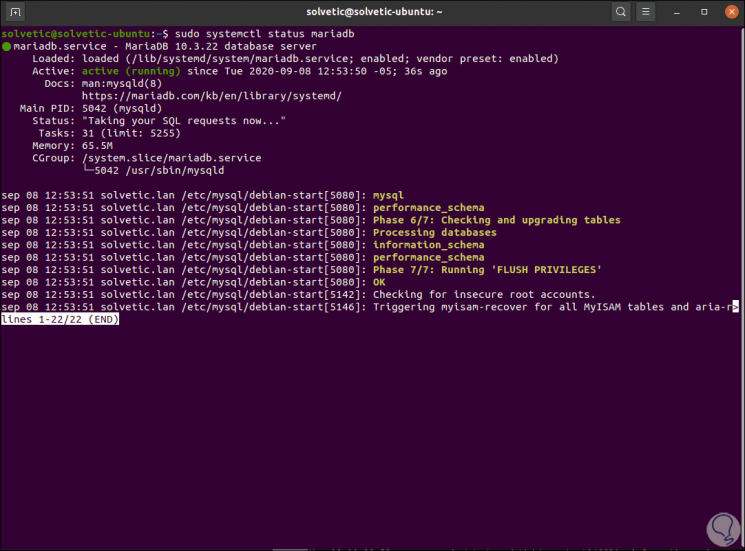Click the window title solvetic@solvetic-ubuntu
The width and height of the screenshot is (745, 551).
(x=372, y=12)
